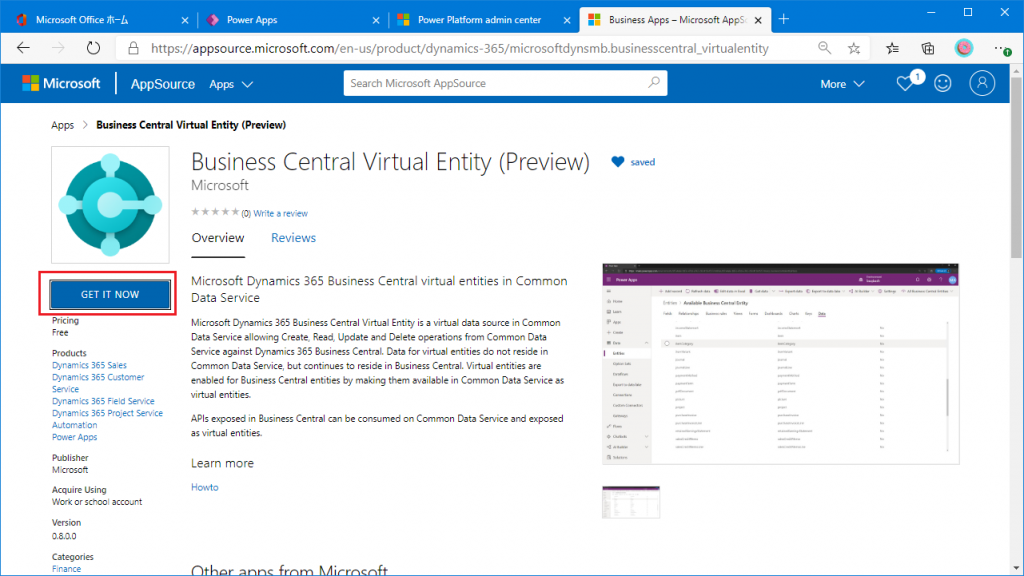
Task: Refresh the page with the reload icon
Action: [93, 47]
